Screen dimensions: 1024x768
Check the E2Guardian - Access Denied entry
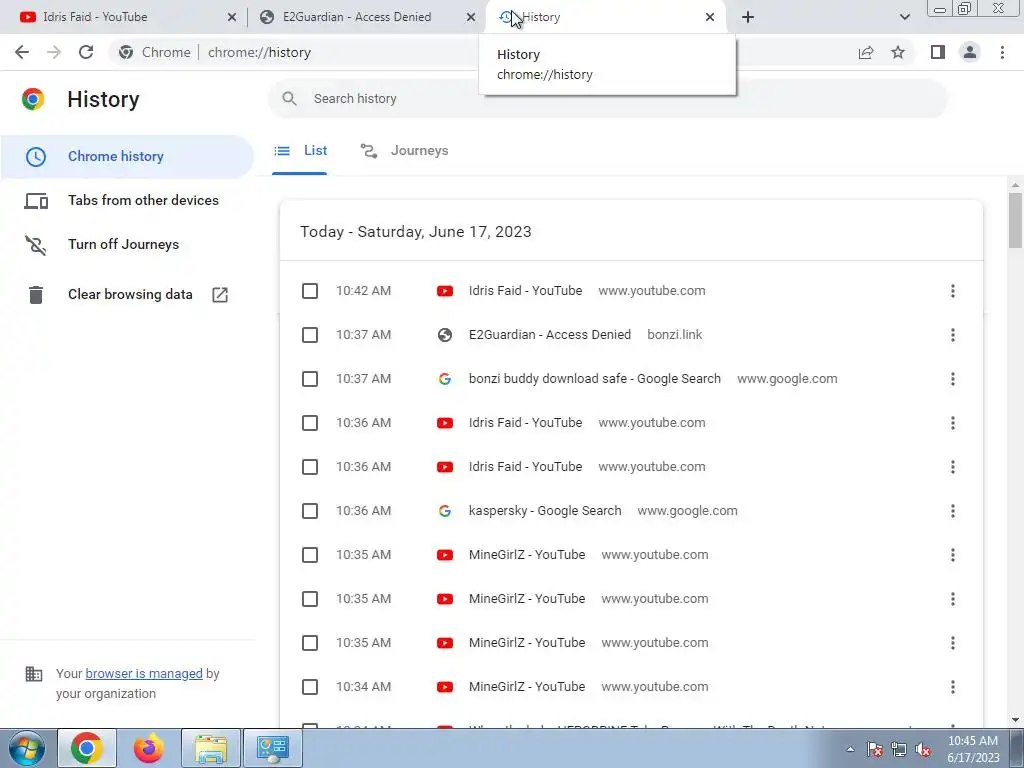tap(310, 335)
